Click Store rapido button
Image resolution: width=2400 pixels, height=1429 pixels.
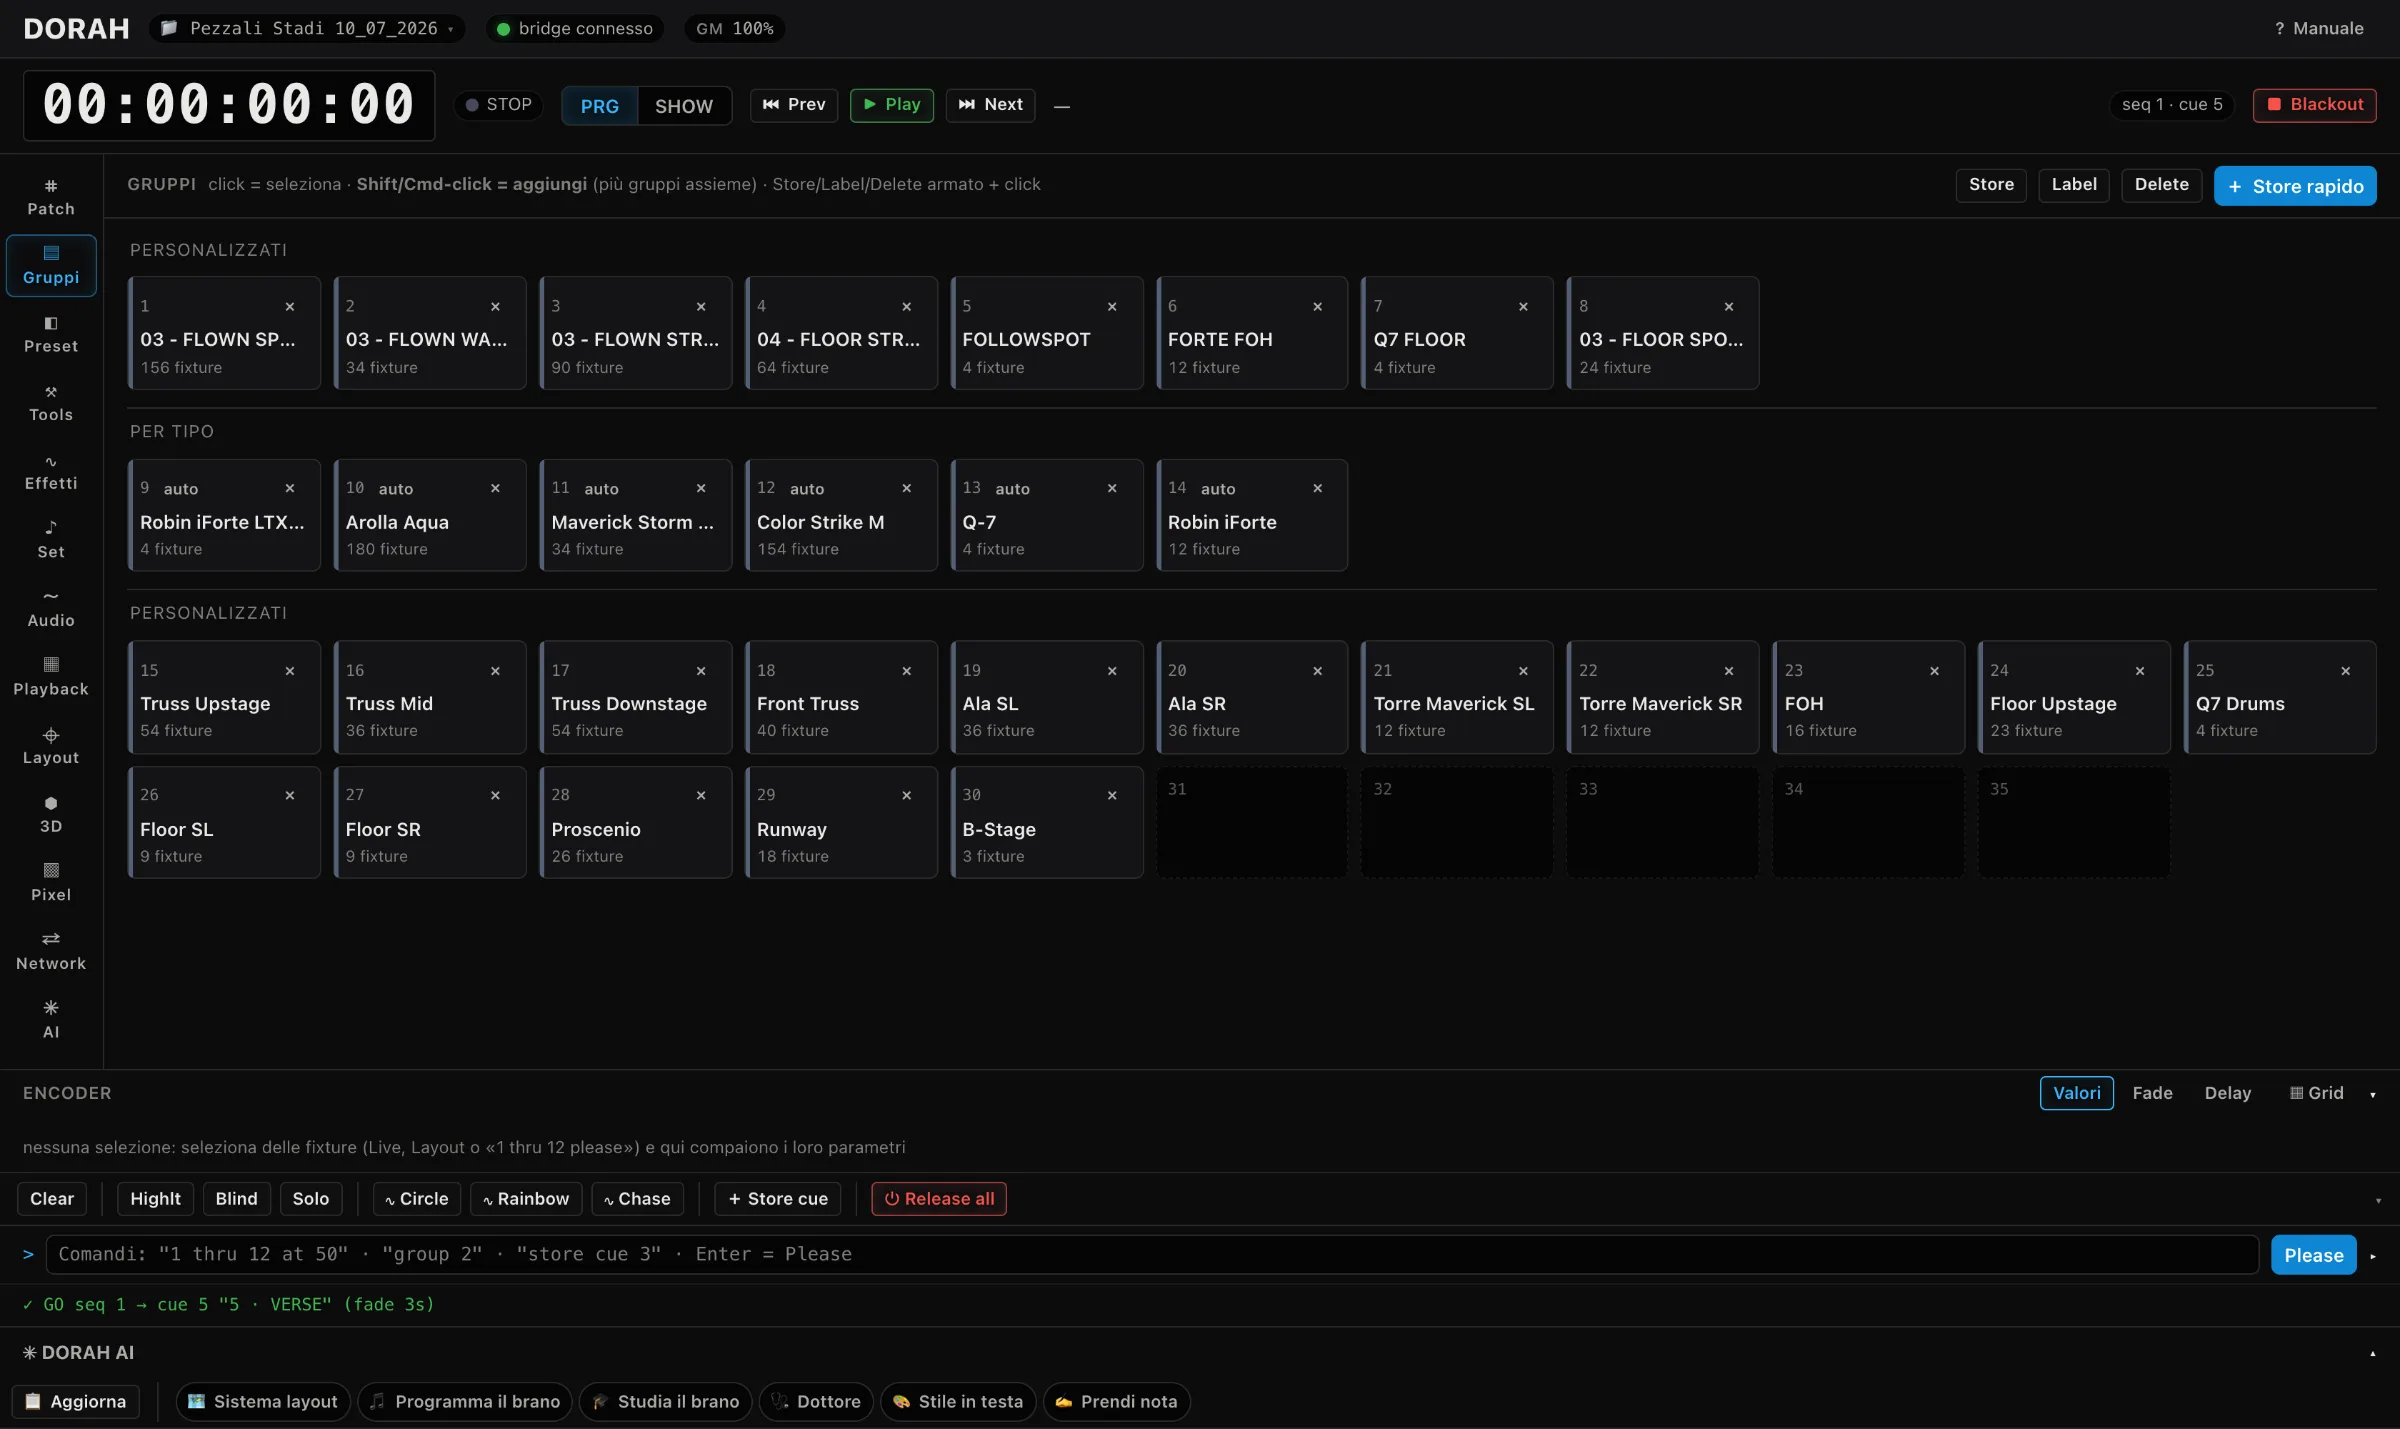pos(2295,186)
